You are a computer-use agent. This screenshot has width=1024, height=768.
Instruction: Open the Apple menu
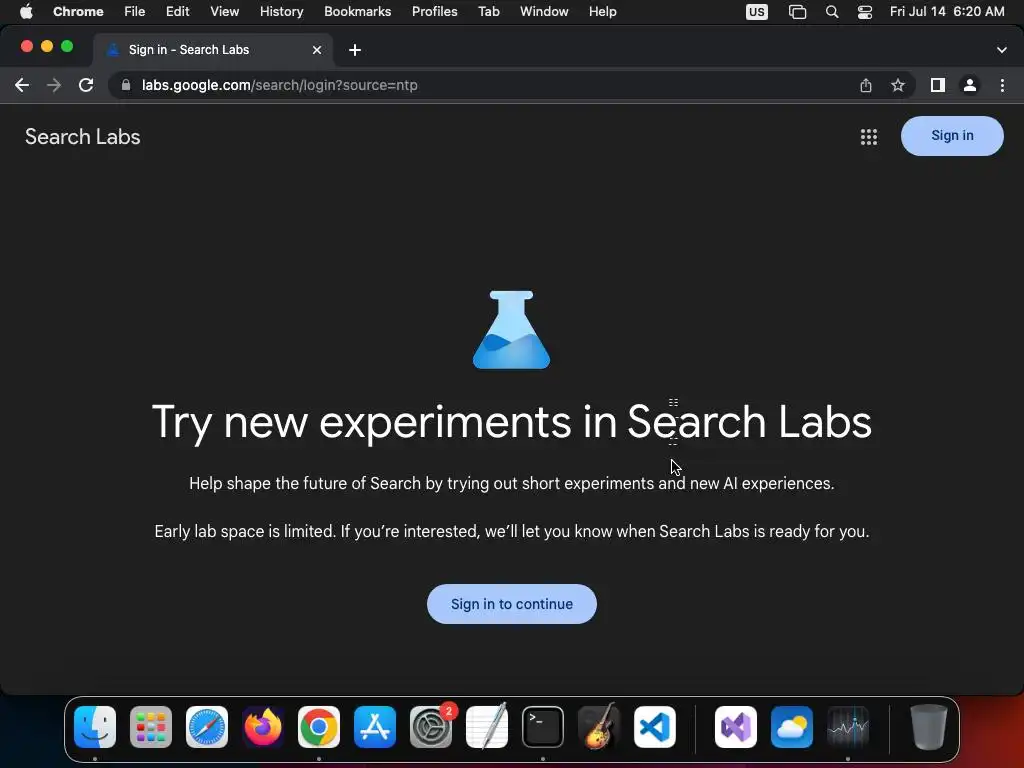(x=26, y=11)
